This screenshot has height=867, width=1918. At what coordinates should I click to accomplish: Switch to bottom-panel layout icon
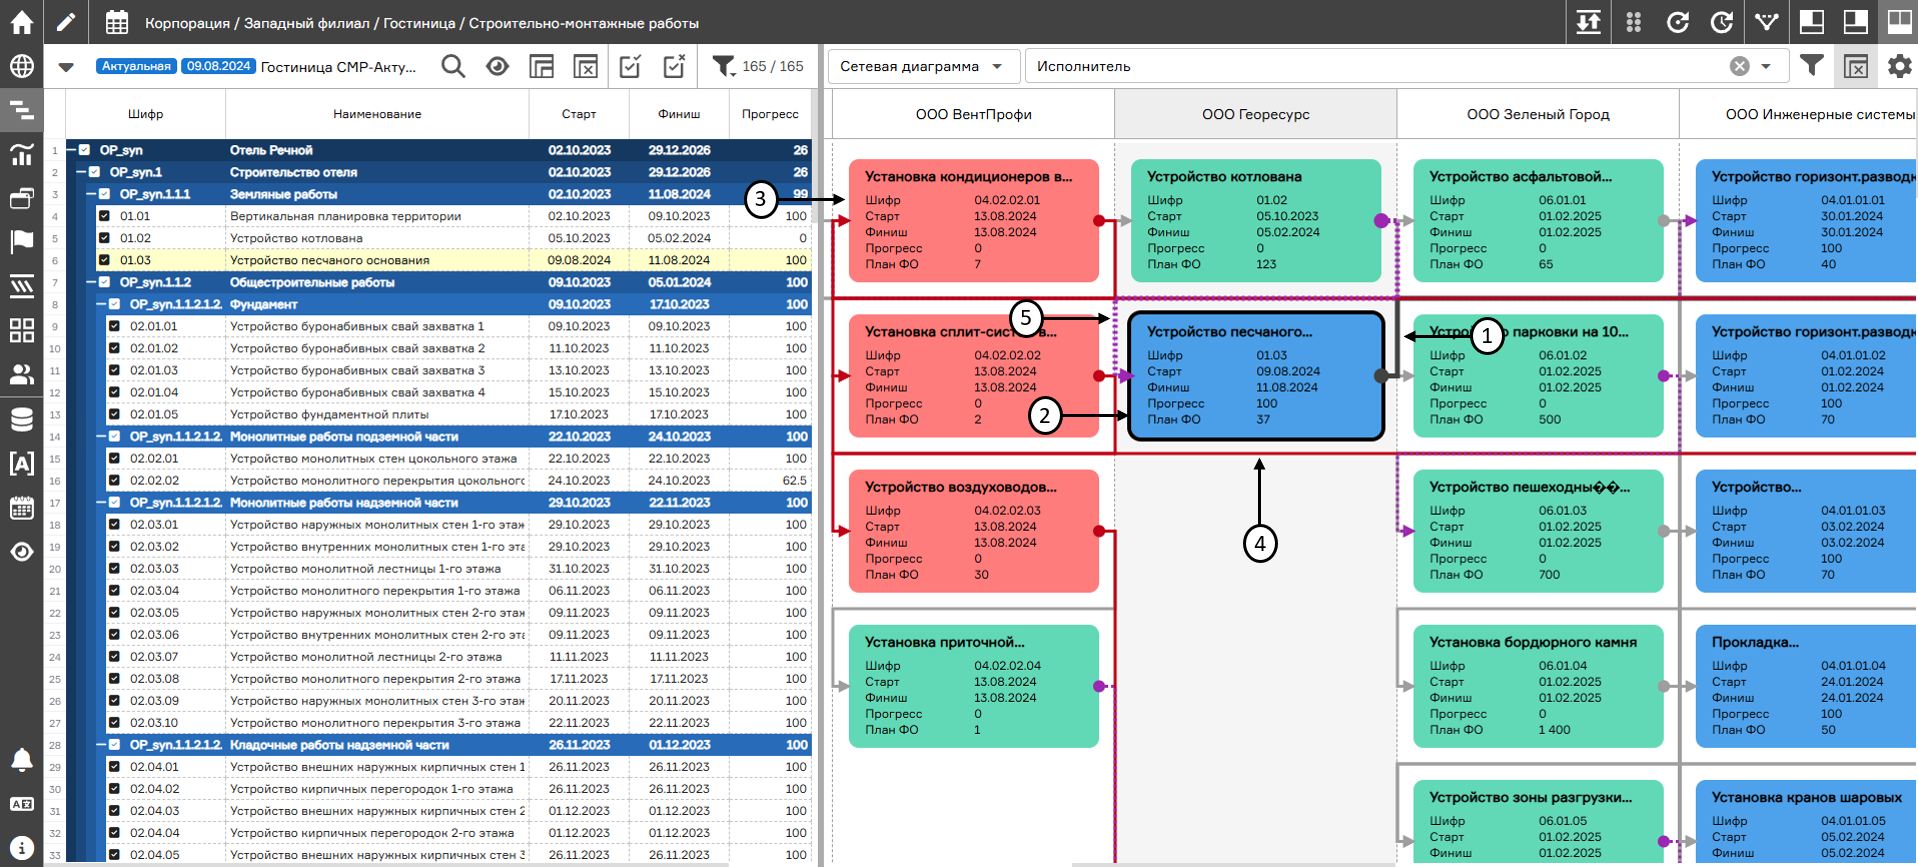1855,22
